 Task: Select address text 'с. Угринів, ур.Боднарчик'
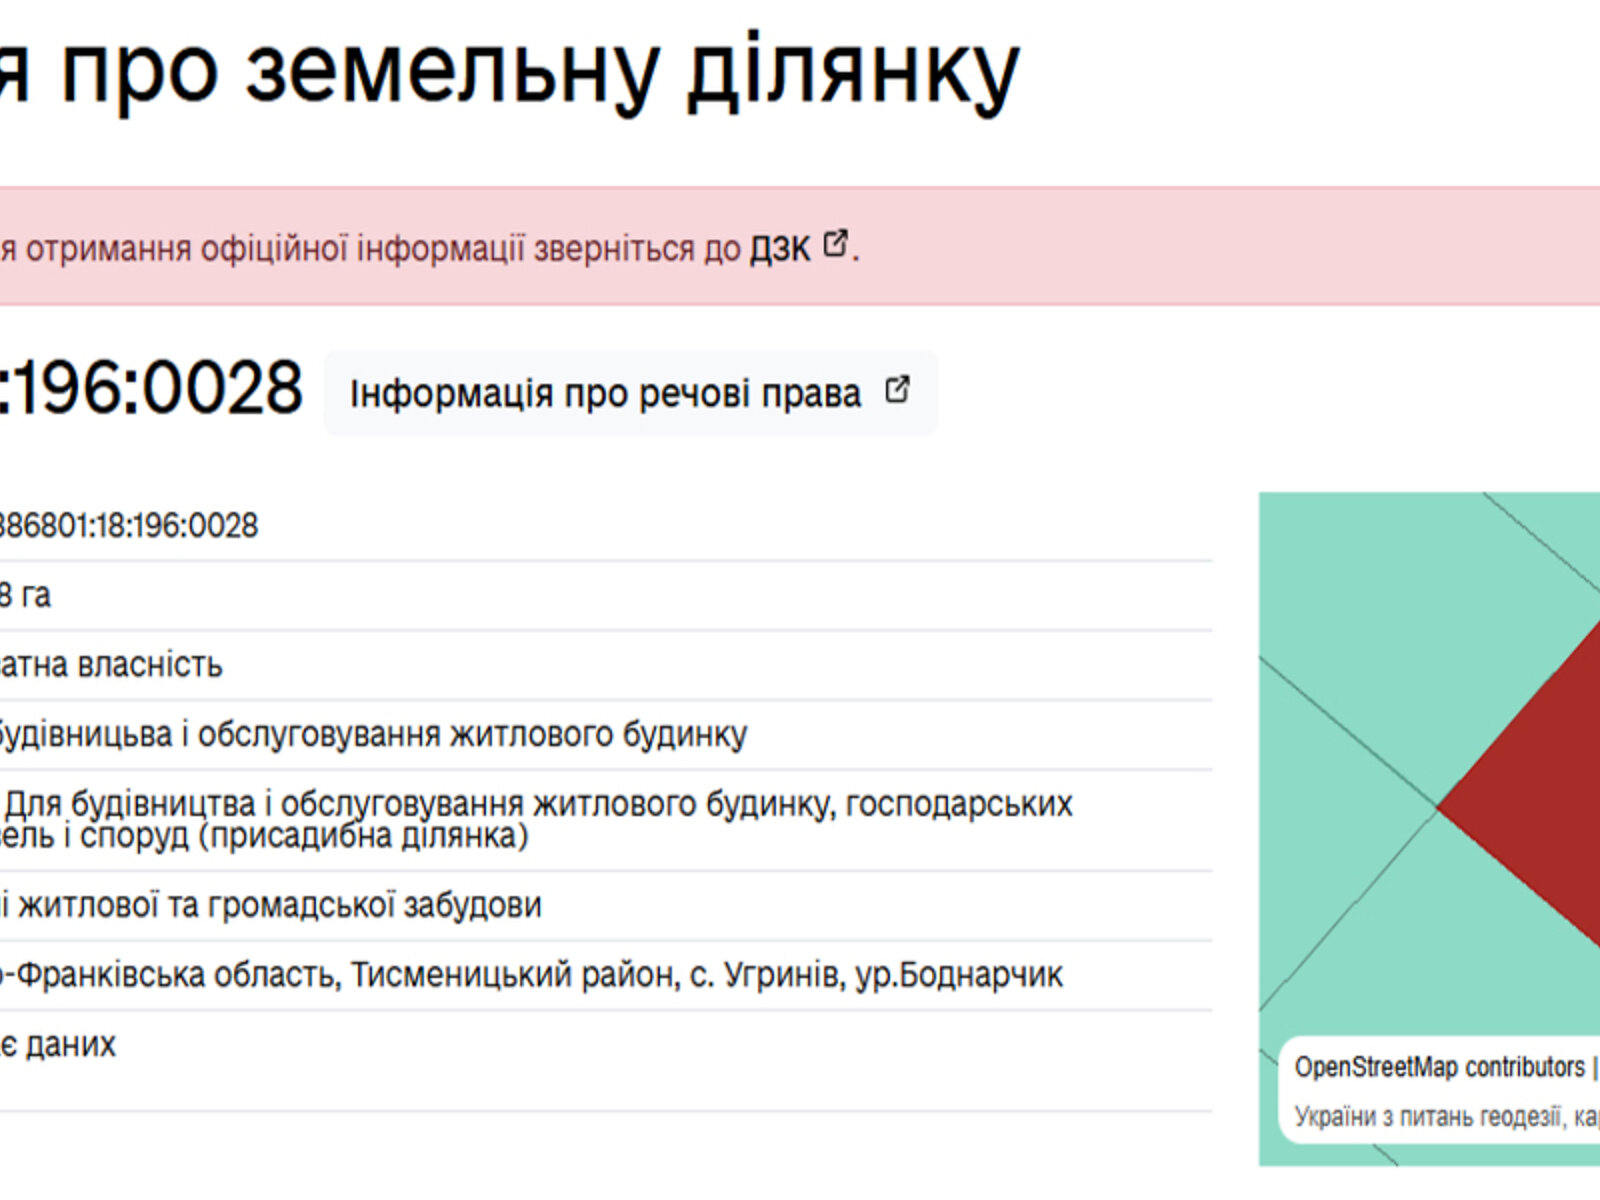pyautogui.click(x=876, y=975)
